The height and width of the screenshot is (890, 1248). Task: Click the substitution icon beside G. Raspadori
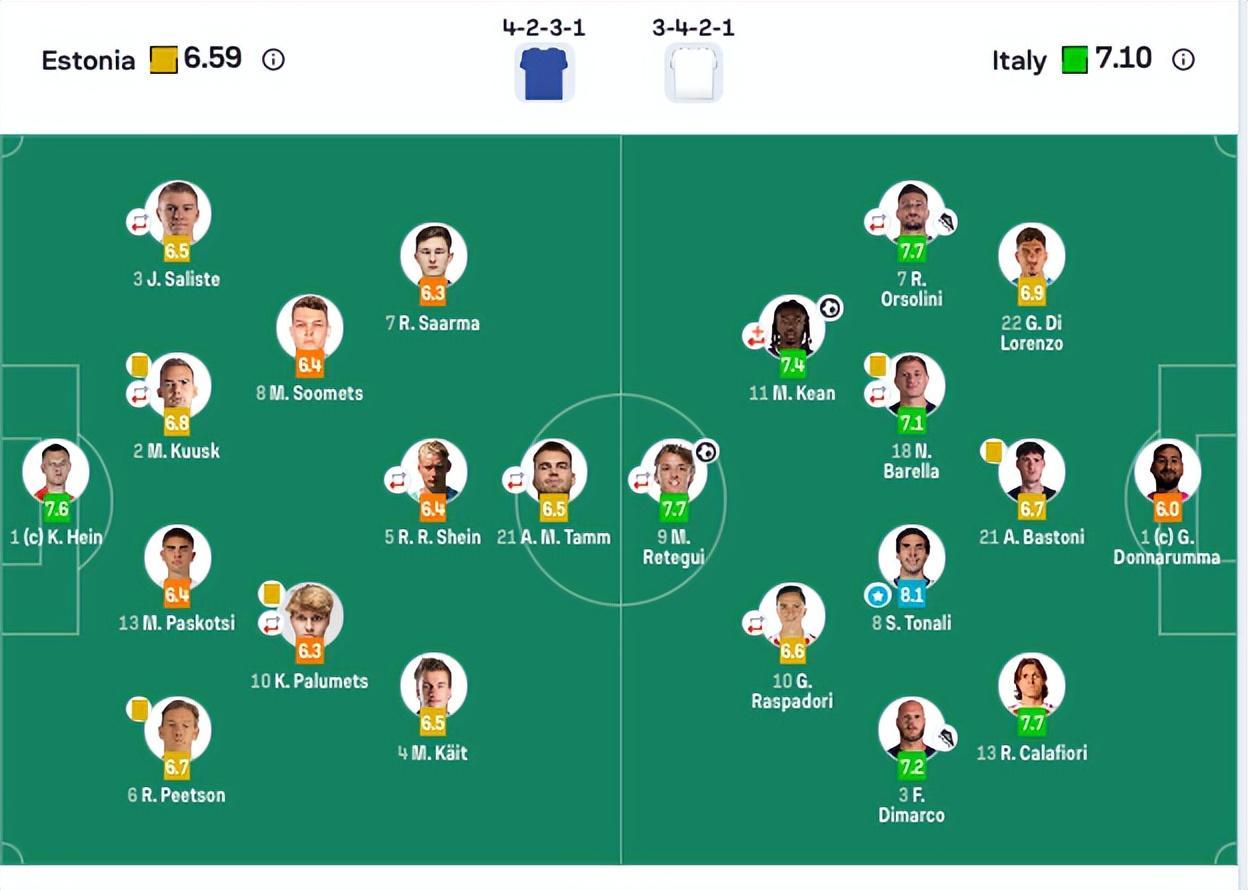point(754,624)
